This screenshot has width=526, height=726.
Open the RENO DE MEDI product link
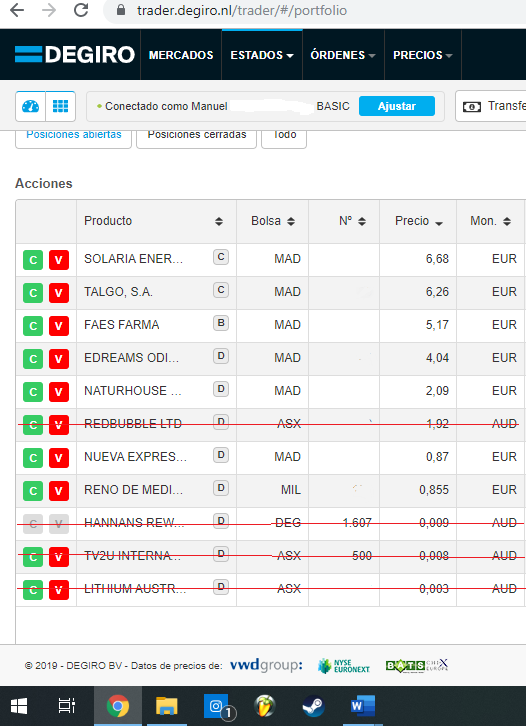(133, 490)
